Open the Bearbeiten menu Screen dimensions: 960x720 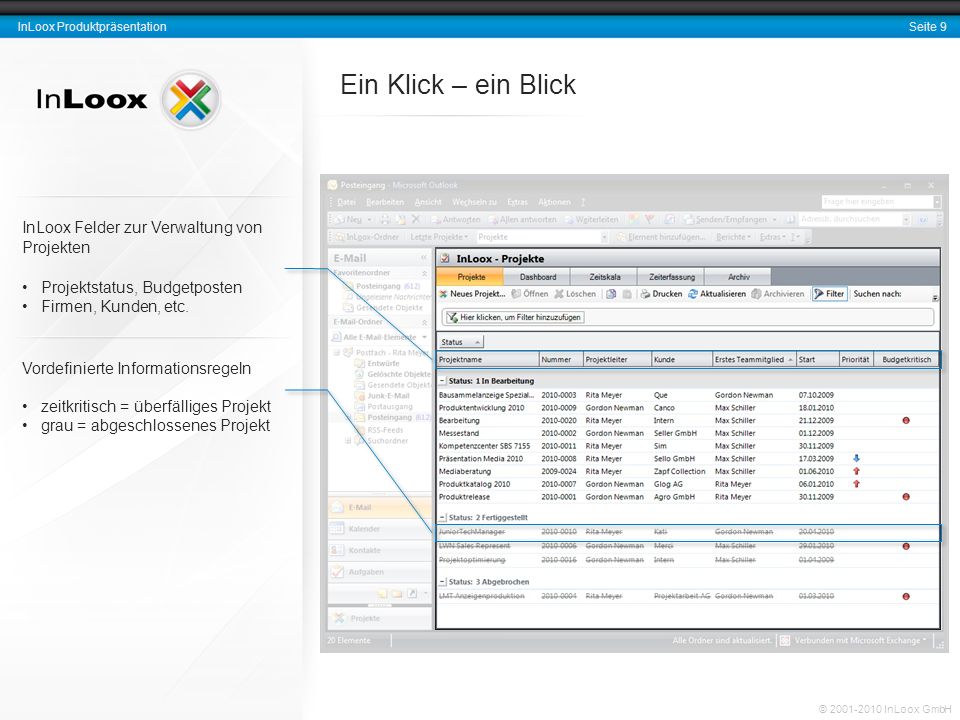tap(384, 202)
